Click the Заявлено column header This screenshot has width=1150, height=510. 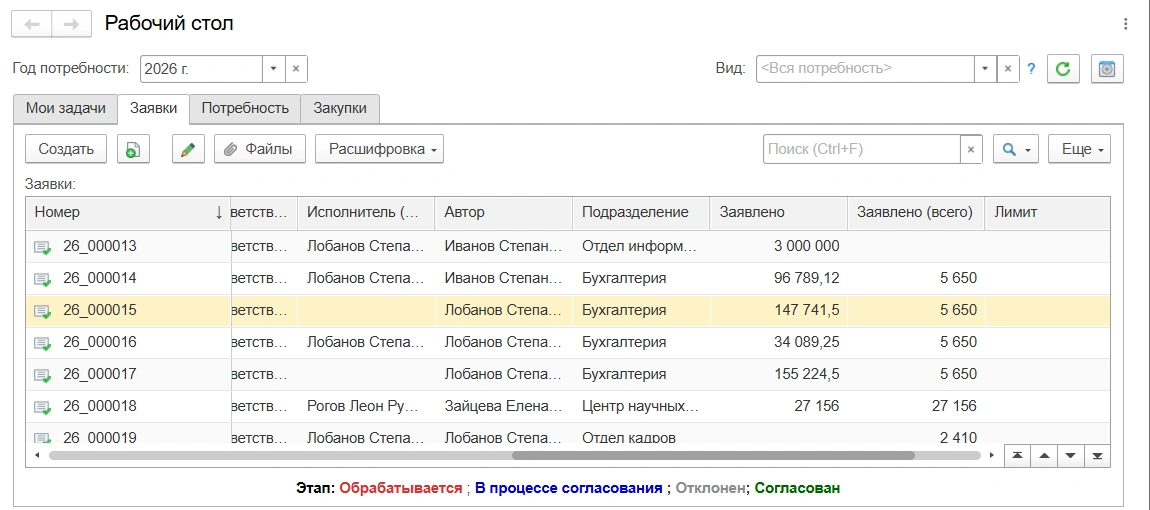779,213
